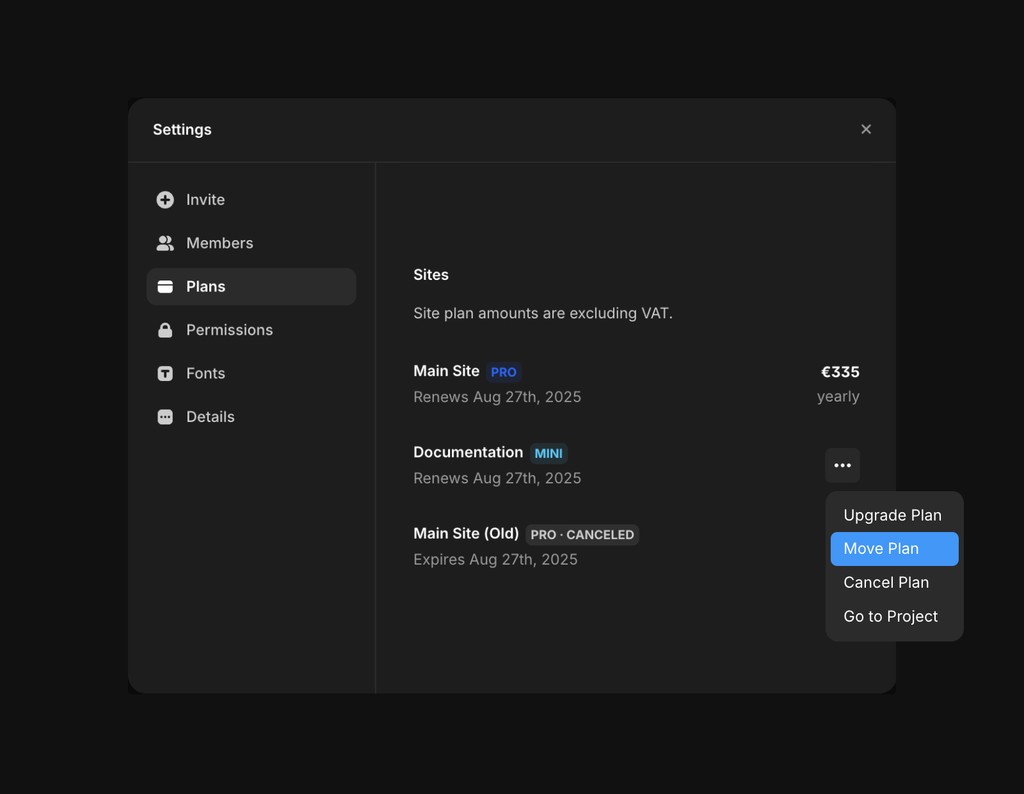Click the PRO · CANCELED badge
Screen dimensions: 1024x794
click(582, 534)
